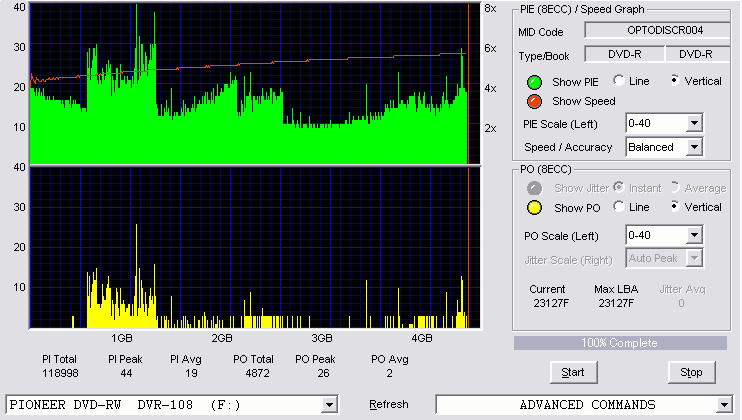Viewport: 742px width, 420px height.
Task: Click the Show PO label
Action: tap(577, 208)
